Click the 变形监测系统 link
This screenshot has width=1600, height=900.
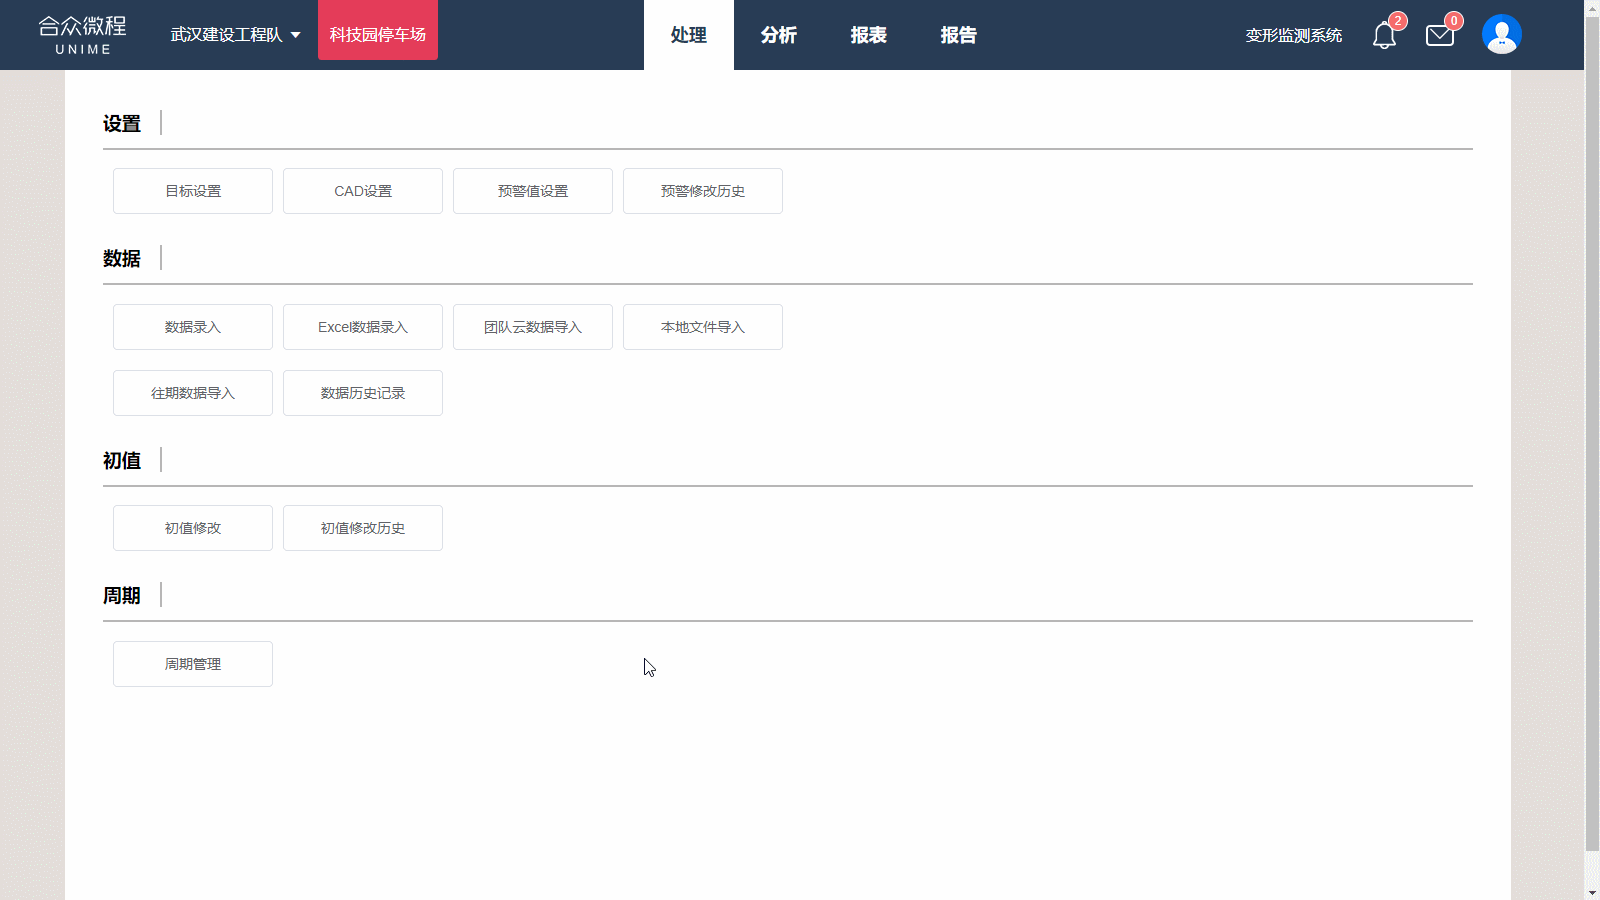[1293, 36]
